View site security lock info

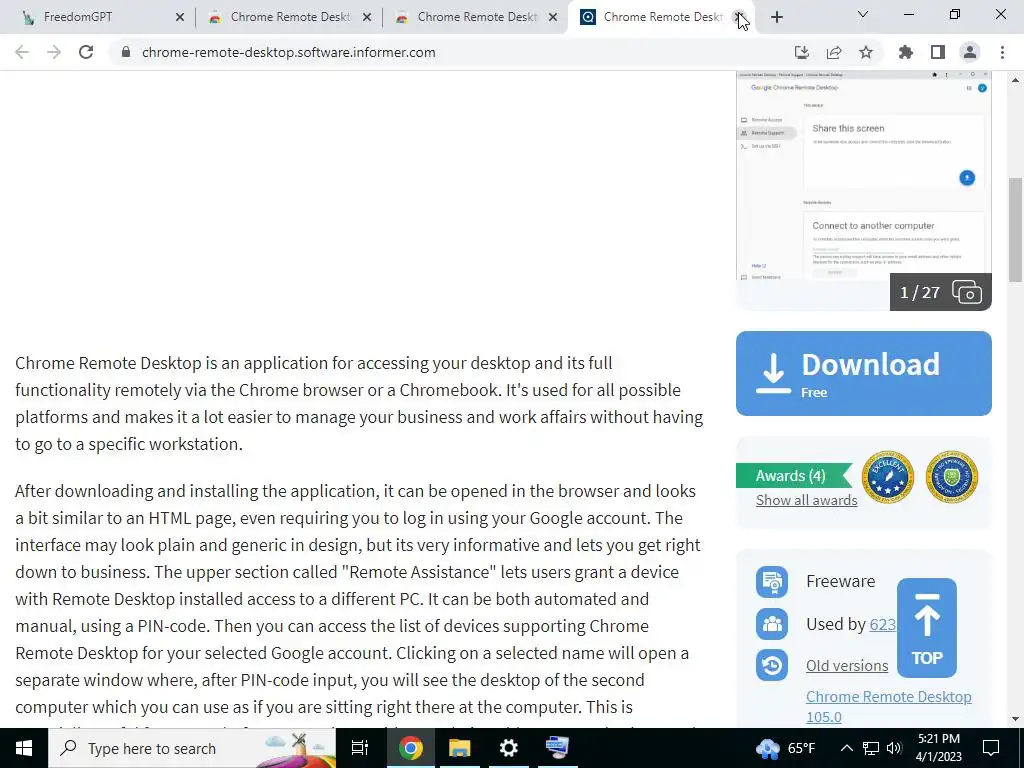(x=126, y=52)
